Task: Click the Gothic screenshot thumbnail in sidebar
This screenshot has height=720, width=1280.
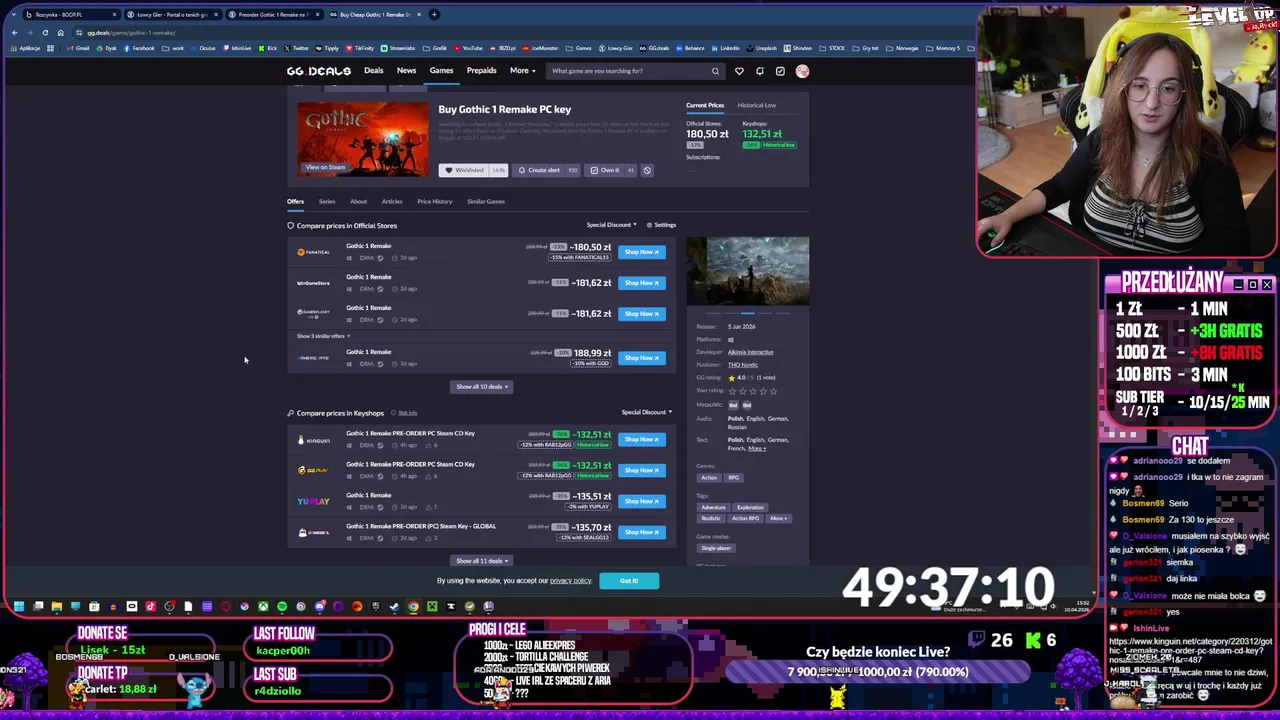Action: click(x=748, y=271)
